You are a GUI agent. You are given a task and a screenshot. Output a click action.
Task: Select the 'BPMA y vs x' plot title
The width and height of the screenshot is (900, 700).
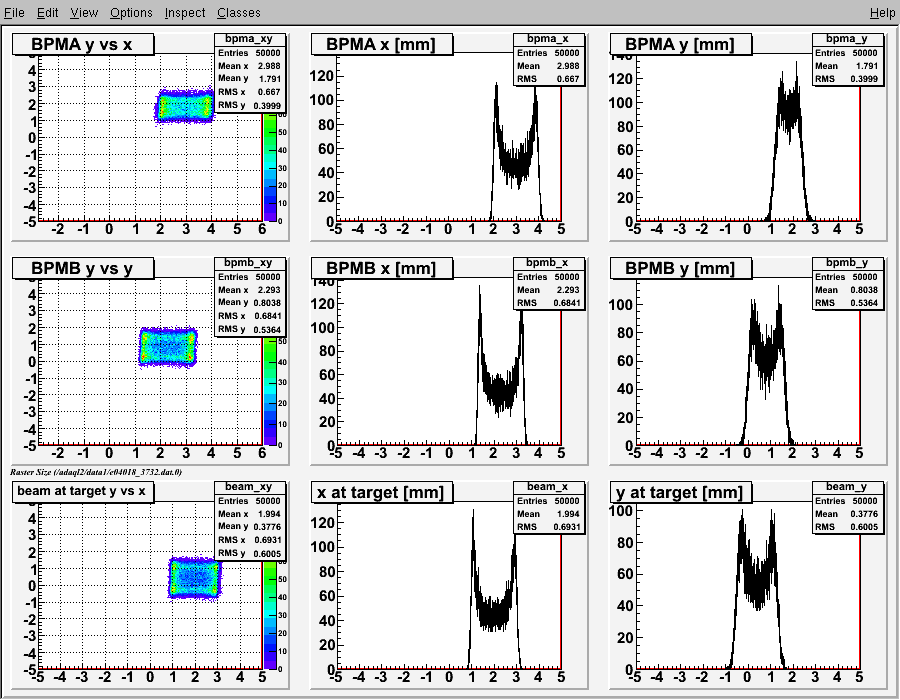pos(83,44)
